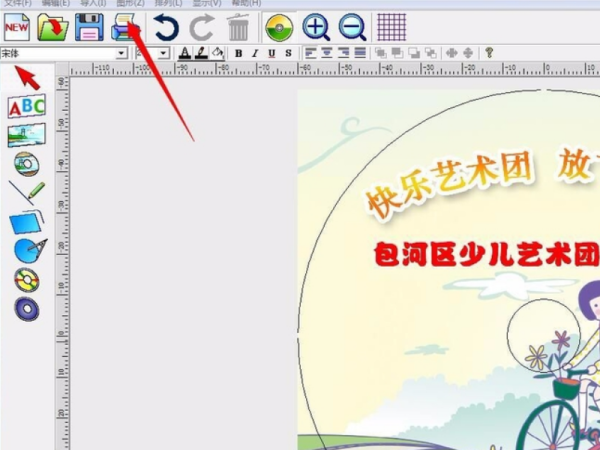
Task: Select the disc photo tool in sidebar
Action: 27,164
